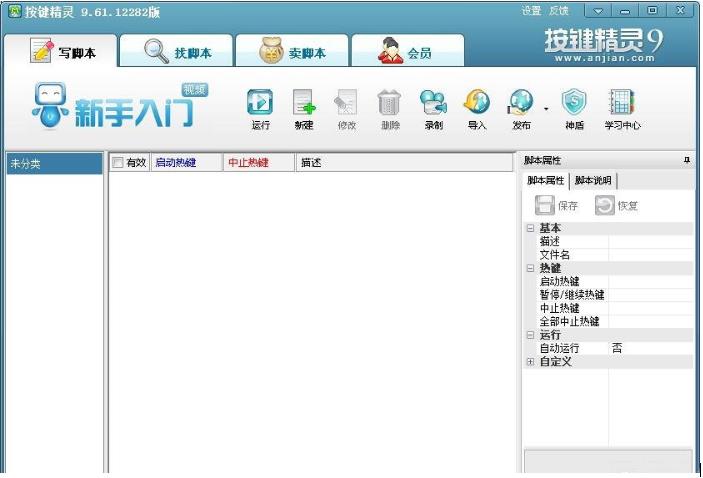The image size is (703, 478).
Task: Toggle the 有效 checkbox in list header
Action: pos(118,163)
